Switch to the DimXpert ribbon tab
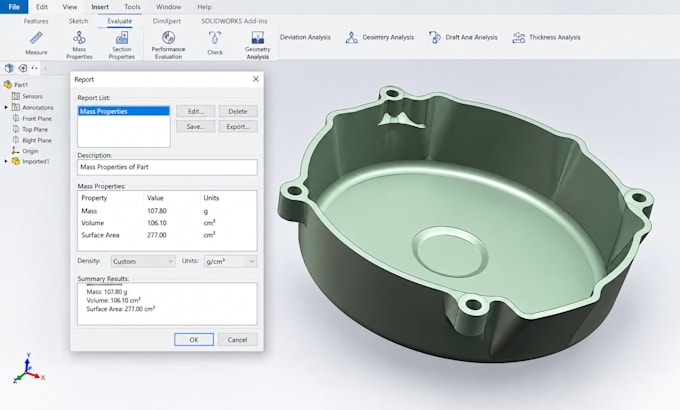The width and height of the screenshot is (680, 410). (x=167, y=21)
